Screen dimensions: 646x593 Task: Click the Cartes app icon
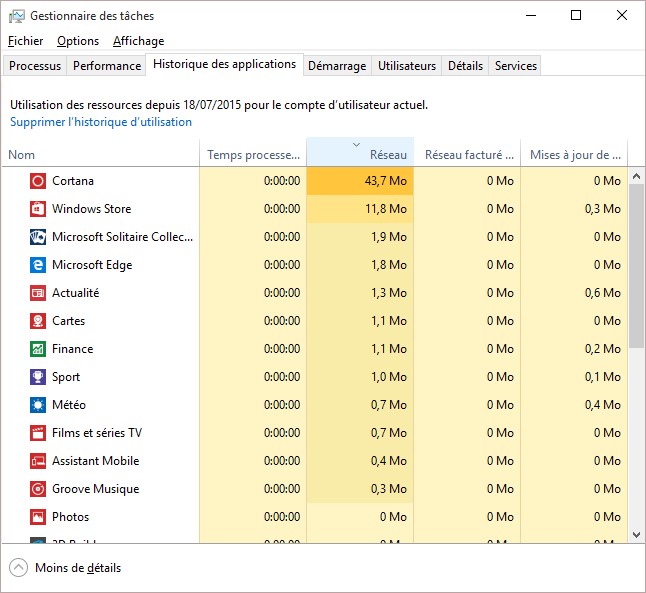(37, 321)
